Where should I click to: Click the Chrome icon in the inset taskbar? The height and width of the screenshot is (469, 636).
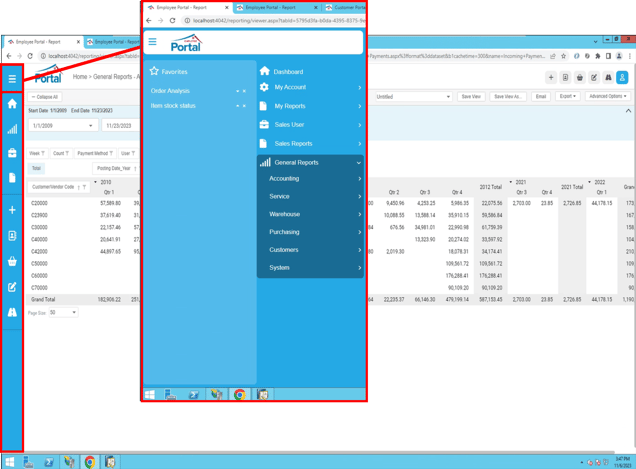(x=240, y=394)
